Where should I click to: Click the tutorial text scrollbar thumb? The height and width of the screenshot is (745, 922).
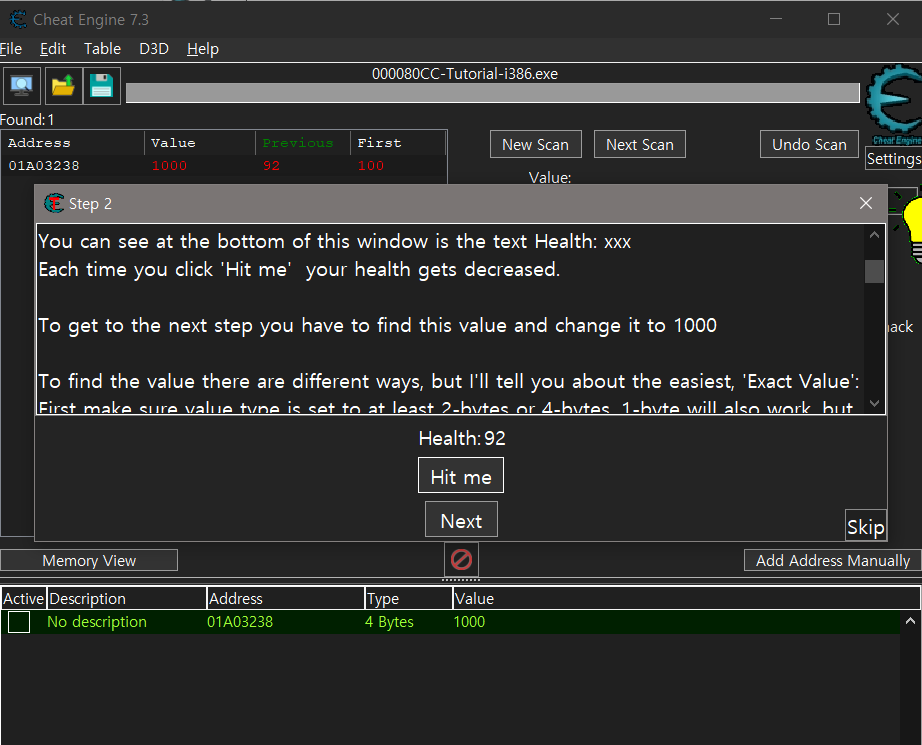coord(874,272)
